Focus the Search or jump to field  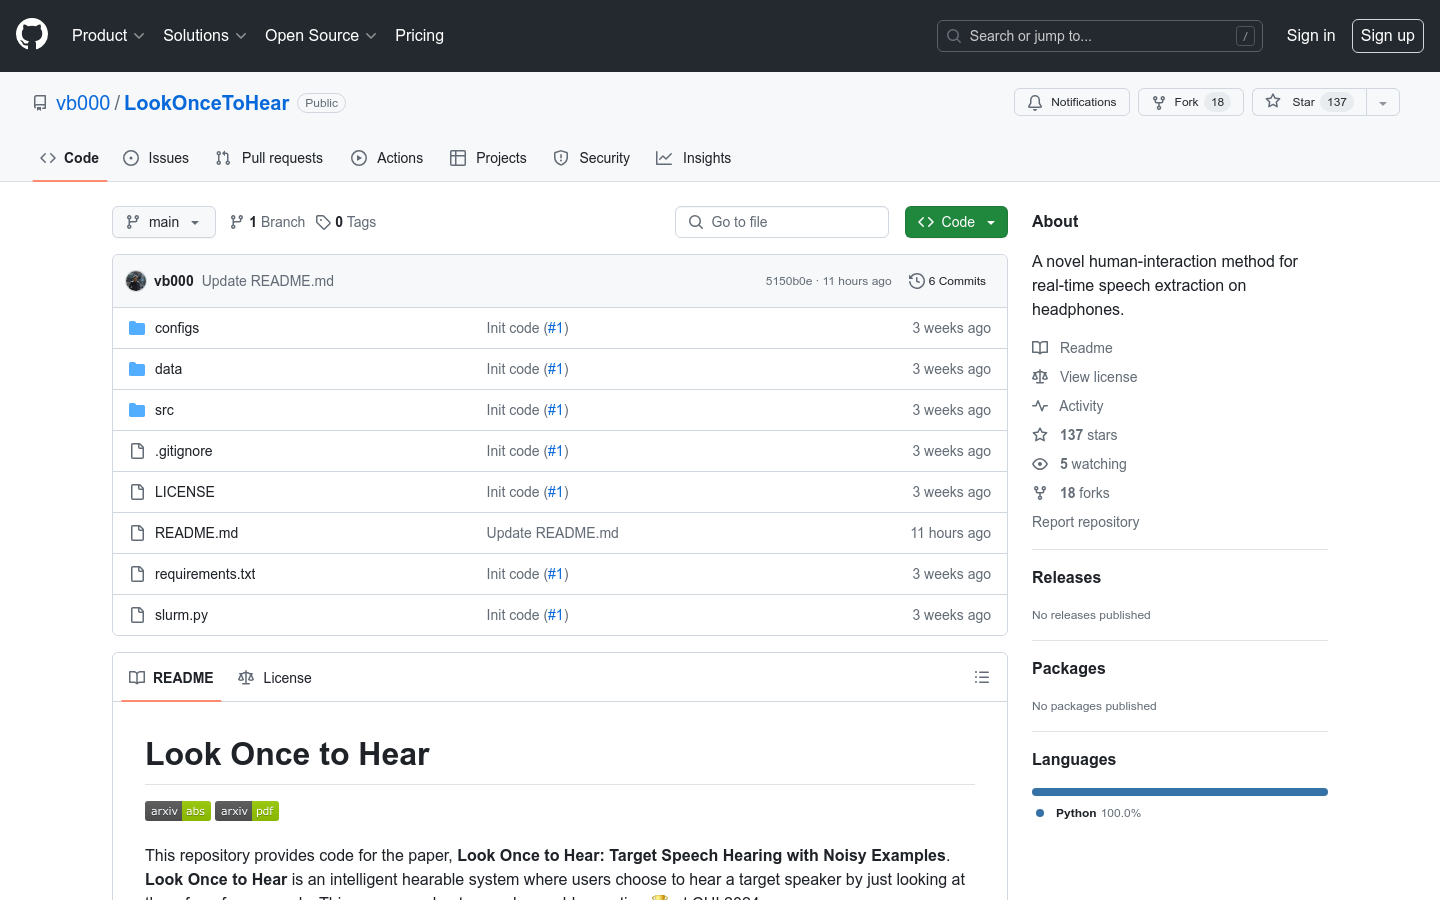1100,36
